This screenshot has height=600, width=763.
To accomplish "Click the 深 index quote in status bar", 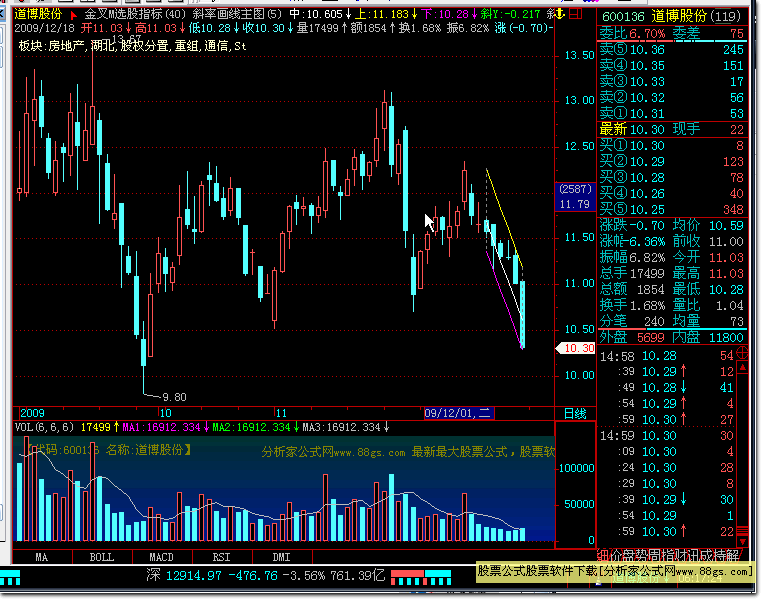I will coord(153,575).
